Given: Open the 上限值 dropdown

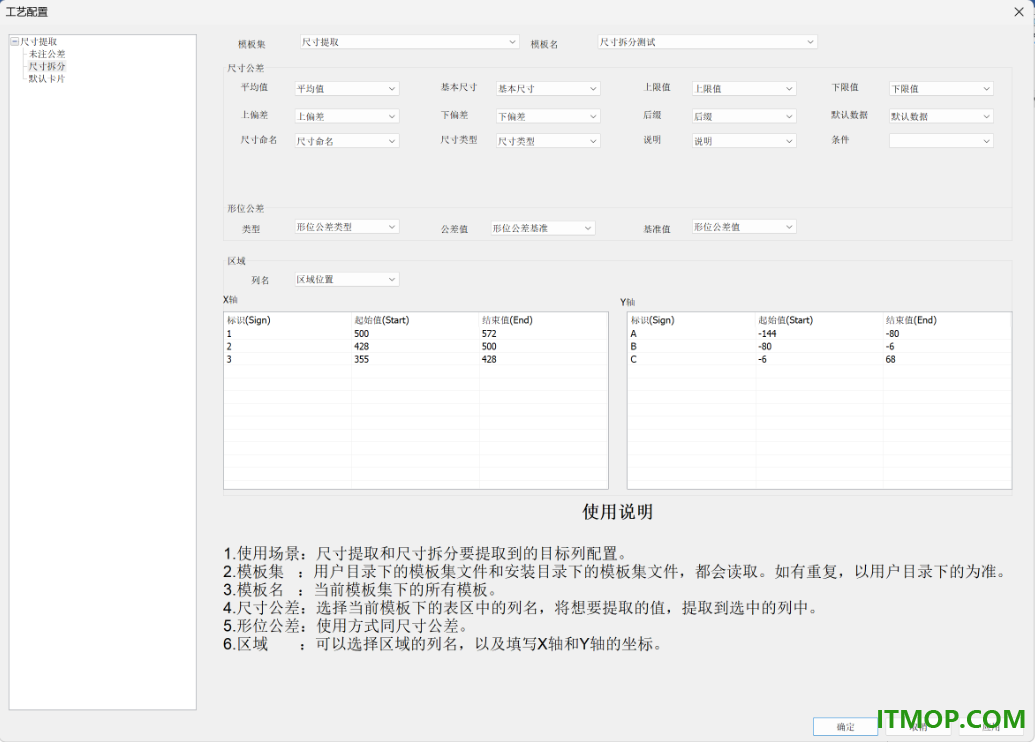Looking at the screenshot, I should 744,88.
